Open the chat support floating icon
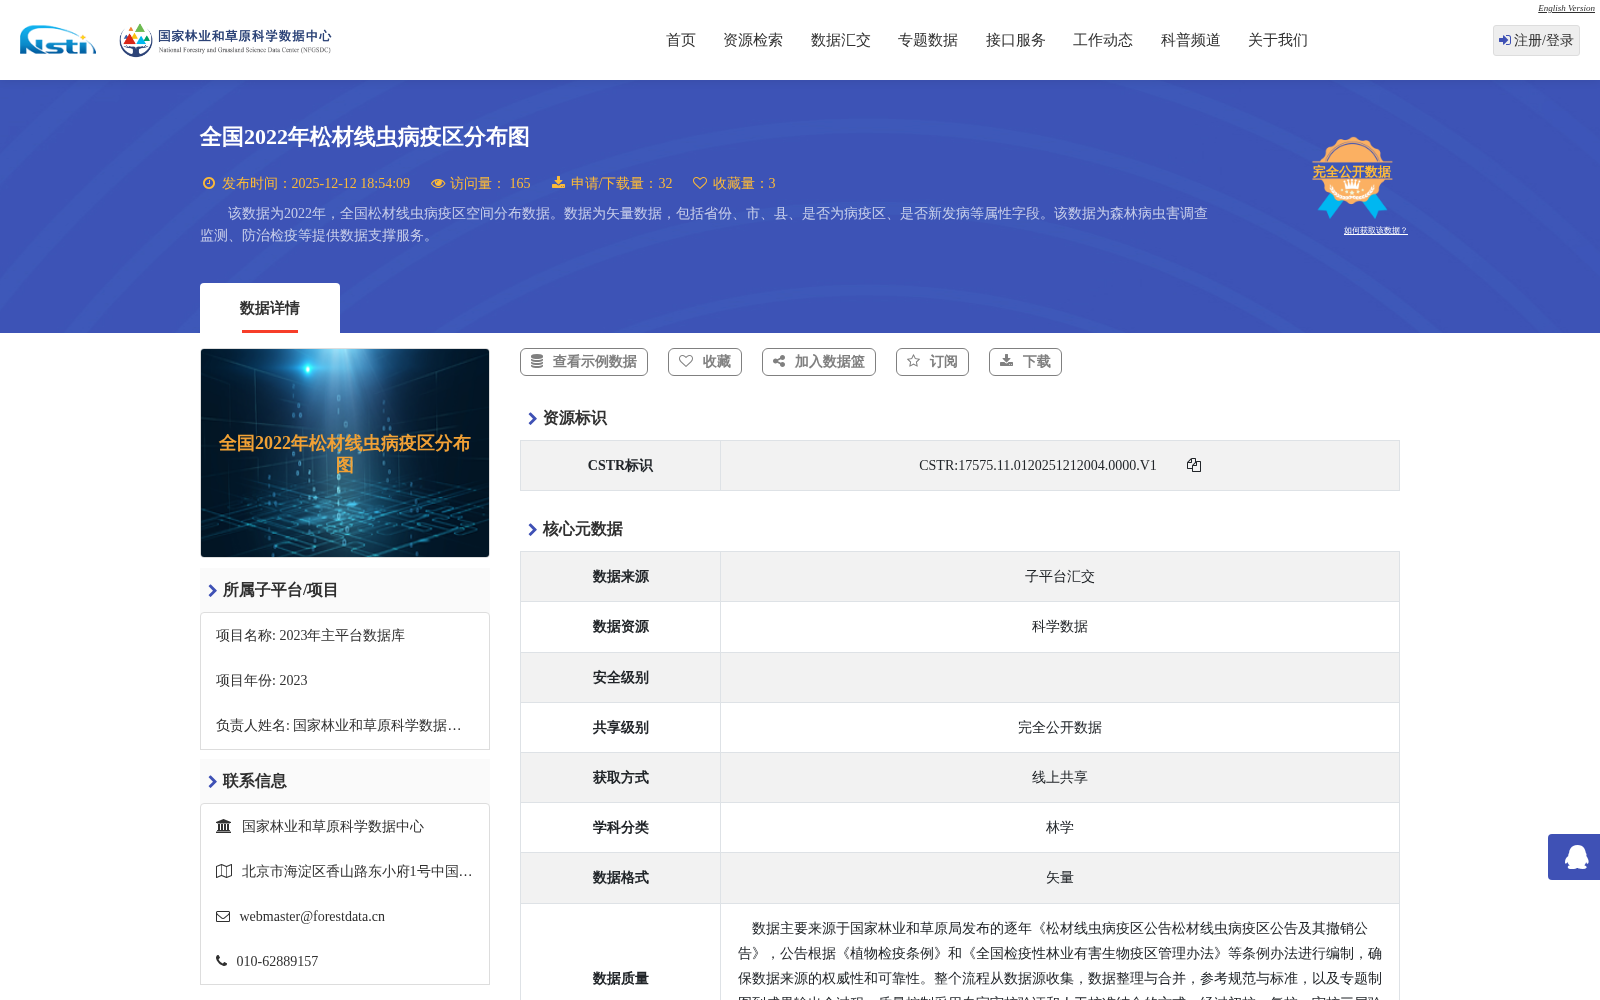Screen dimensions: 1600x1000 coord(1575,857)
